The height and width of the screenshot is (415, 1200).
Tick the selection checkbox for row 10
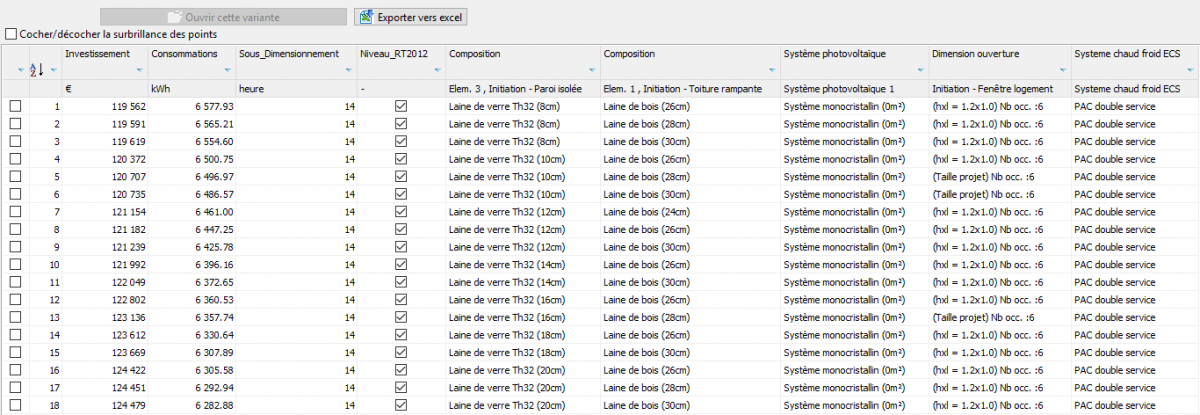tap(15, 264)
